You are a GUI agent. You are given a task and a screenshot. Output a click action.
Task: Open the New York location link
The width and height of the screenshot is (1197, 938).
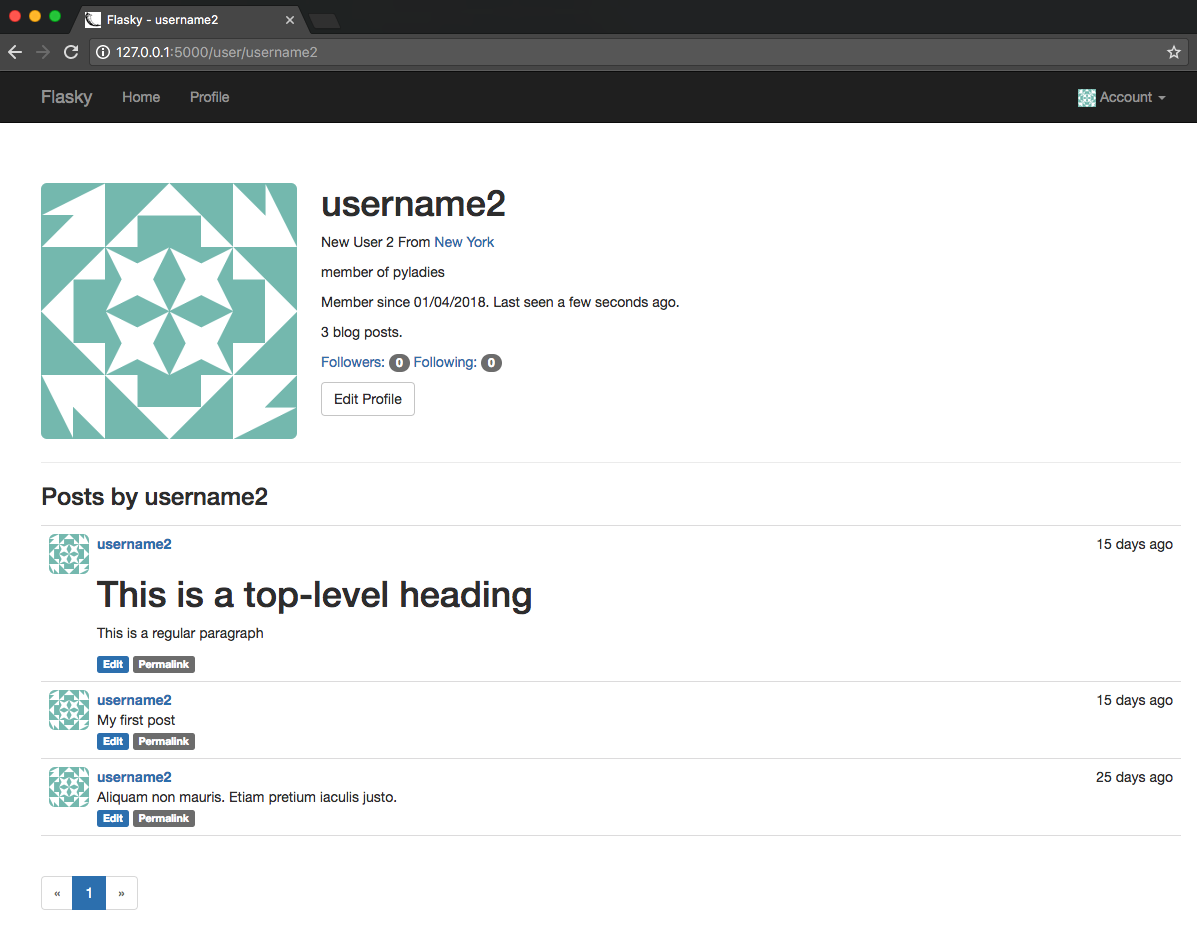pos(464,242)
